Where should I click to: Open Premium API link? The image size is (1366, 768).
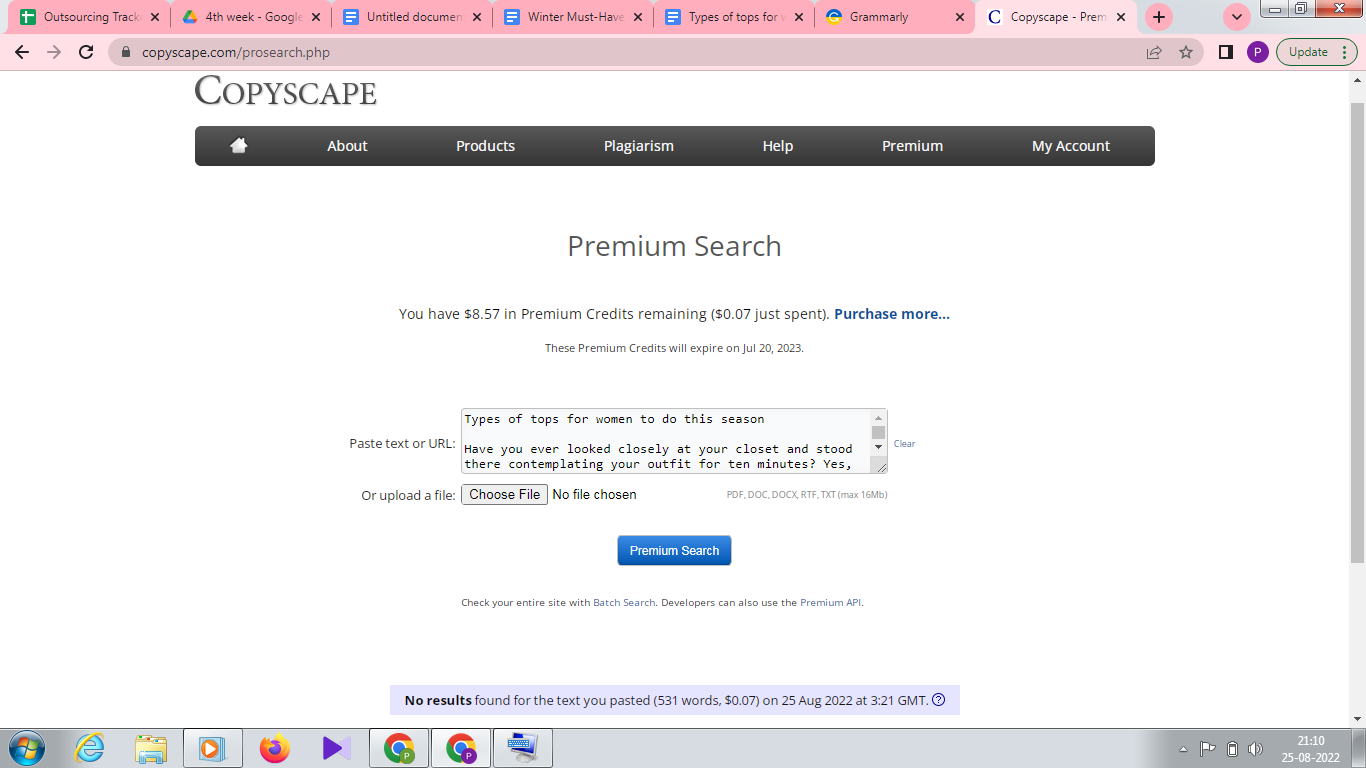tap(830, 603)
